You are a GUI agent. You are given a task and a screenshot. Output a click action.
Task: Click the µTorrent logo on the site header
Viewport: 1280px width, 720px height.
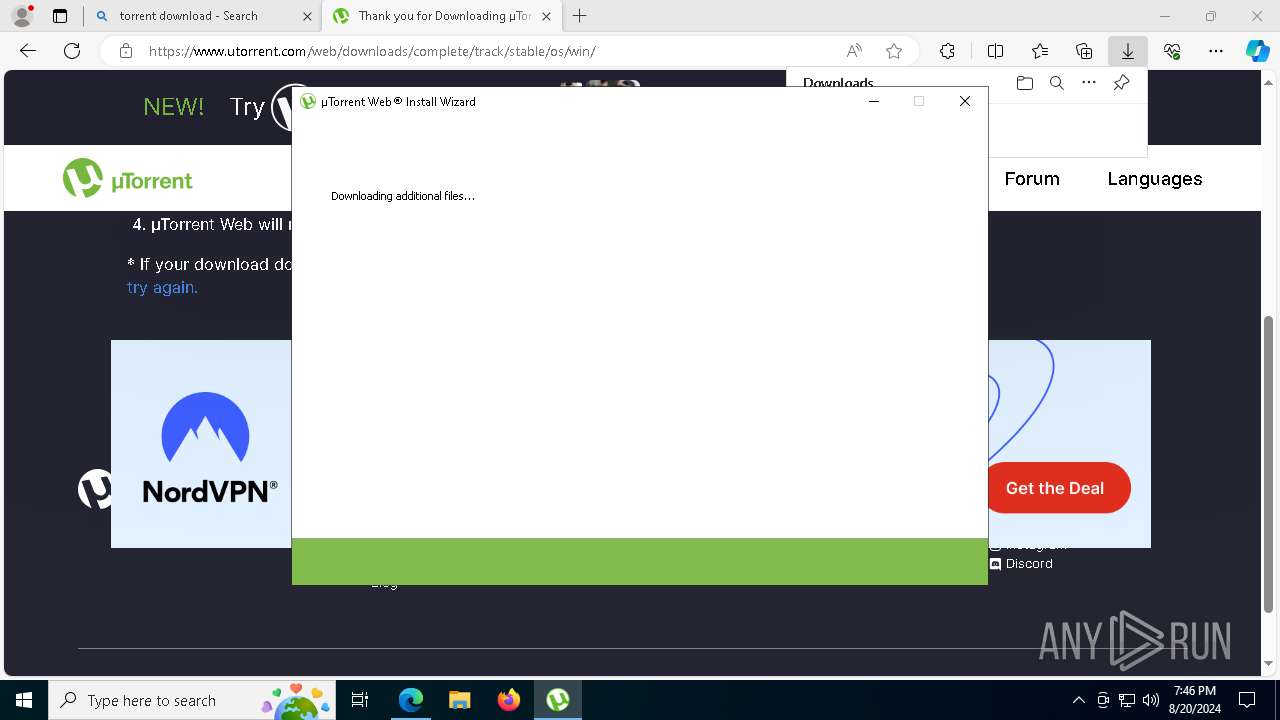click(x=127, y=179)
